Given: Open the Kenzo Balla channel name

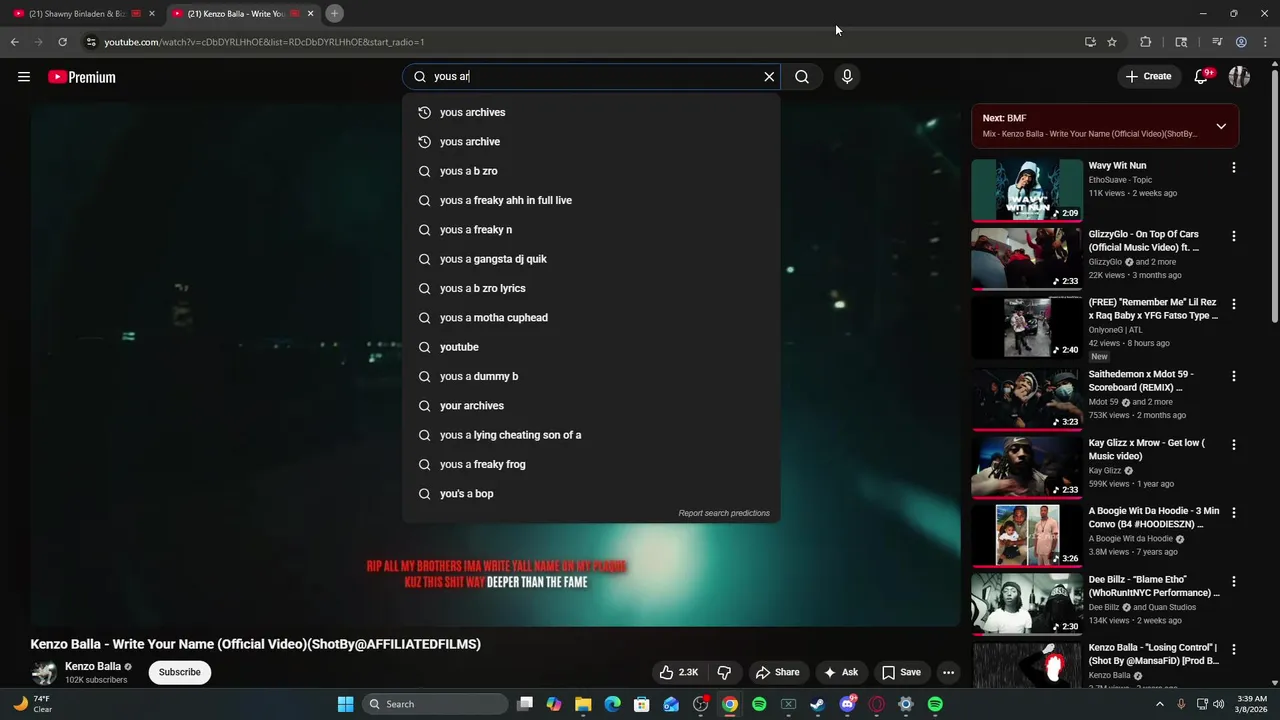Looking at the screenshot, I should pos(93,666).
